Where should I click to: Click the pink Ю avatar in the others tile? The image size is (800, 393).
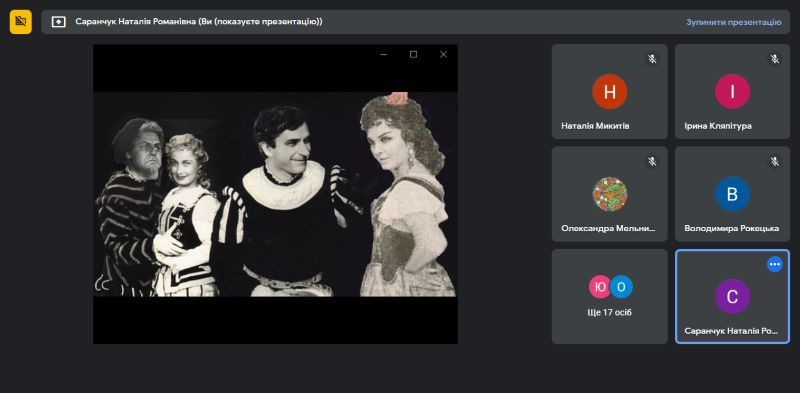coord(600,287)
